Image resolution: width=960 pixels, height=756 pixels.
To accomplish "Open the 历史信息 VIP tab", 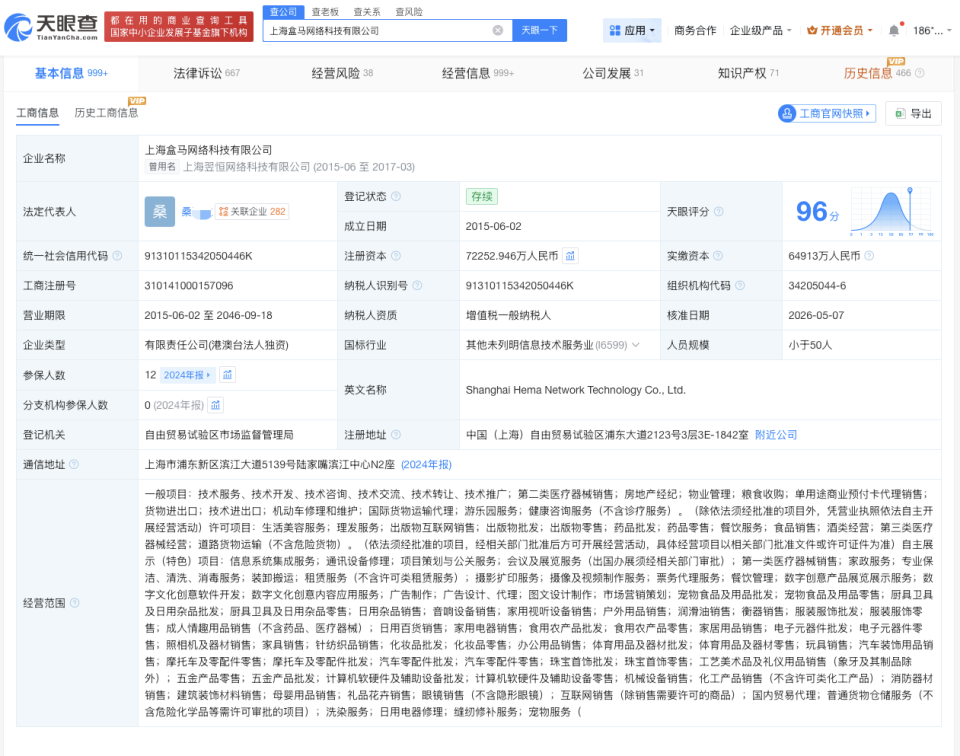I will click(877, 73).
